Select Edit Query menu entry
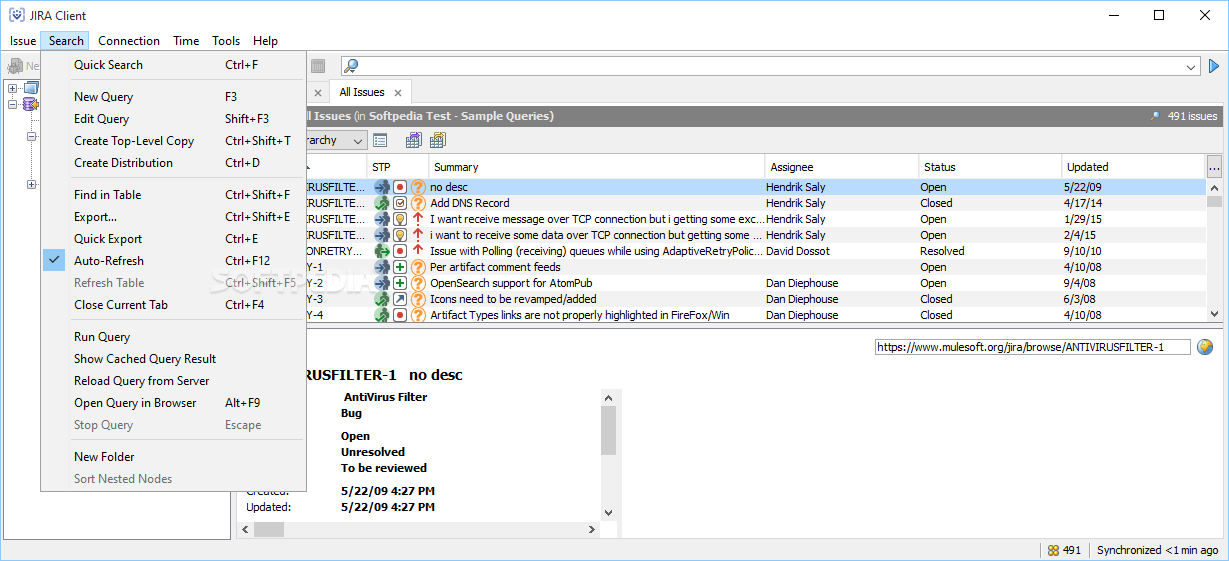Viewport: 1229px width, 561px height. pyautogui.click(x=172, y=119)
